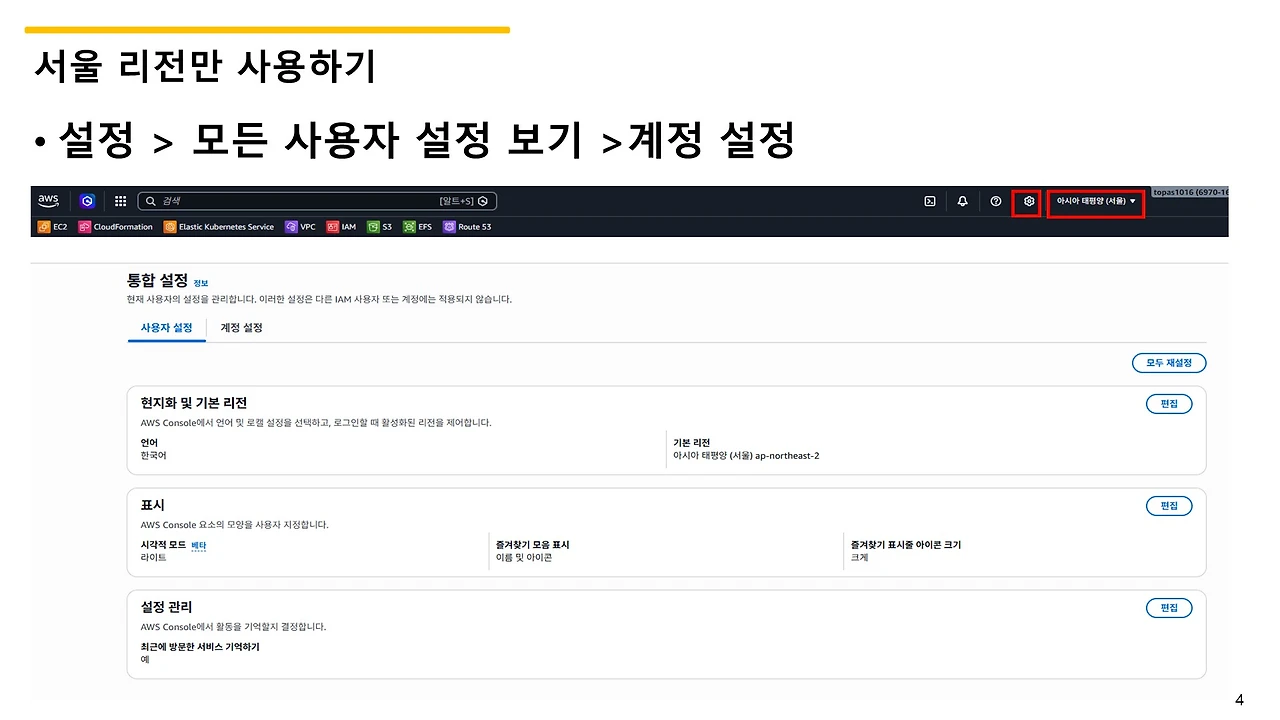Open the settings gear icon

point(1028,201)
